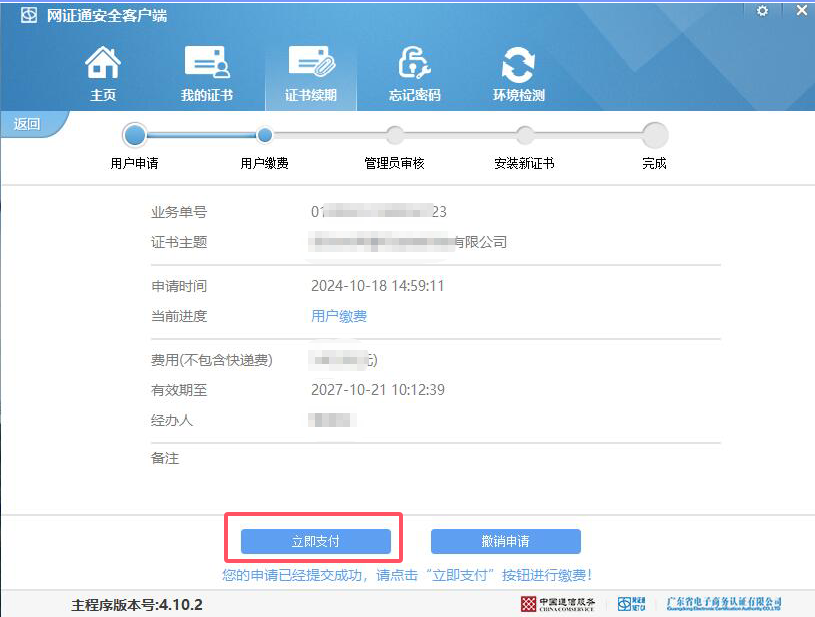
Task: Open settings gear in title bar
Action: click(x=763, y=10)
